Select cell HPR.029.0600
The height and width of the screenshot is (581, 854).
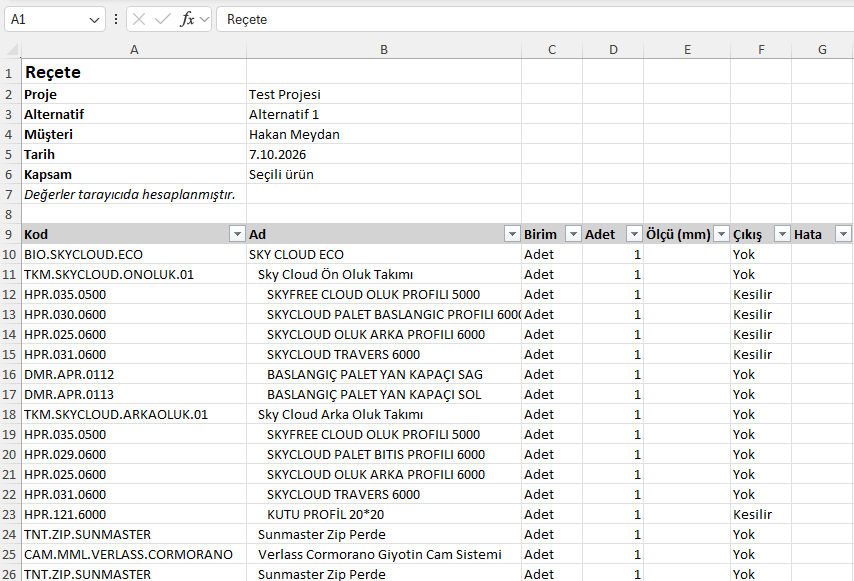(134, 455)
